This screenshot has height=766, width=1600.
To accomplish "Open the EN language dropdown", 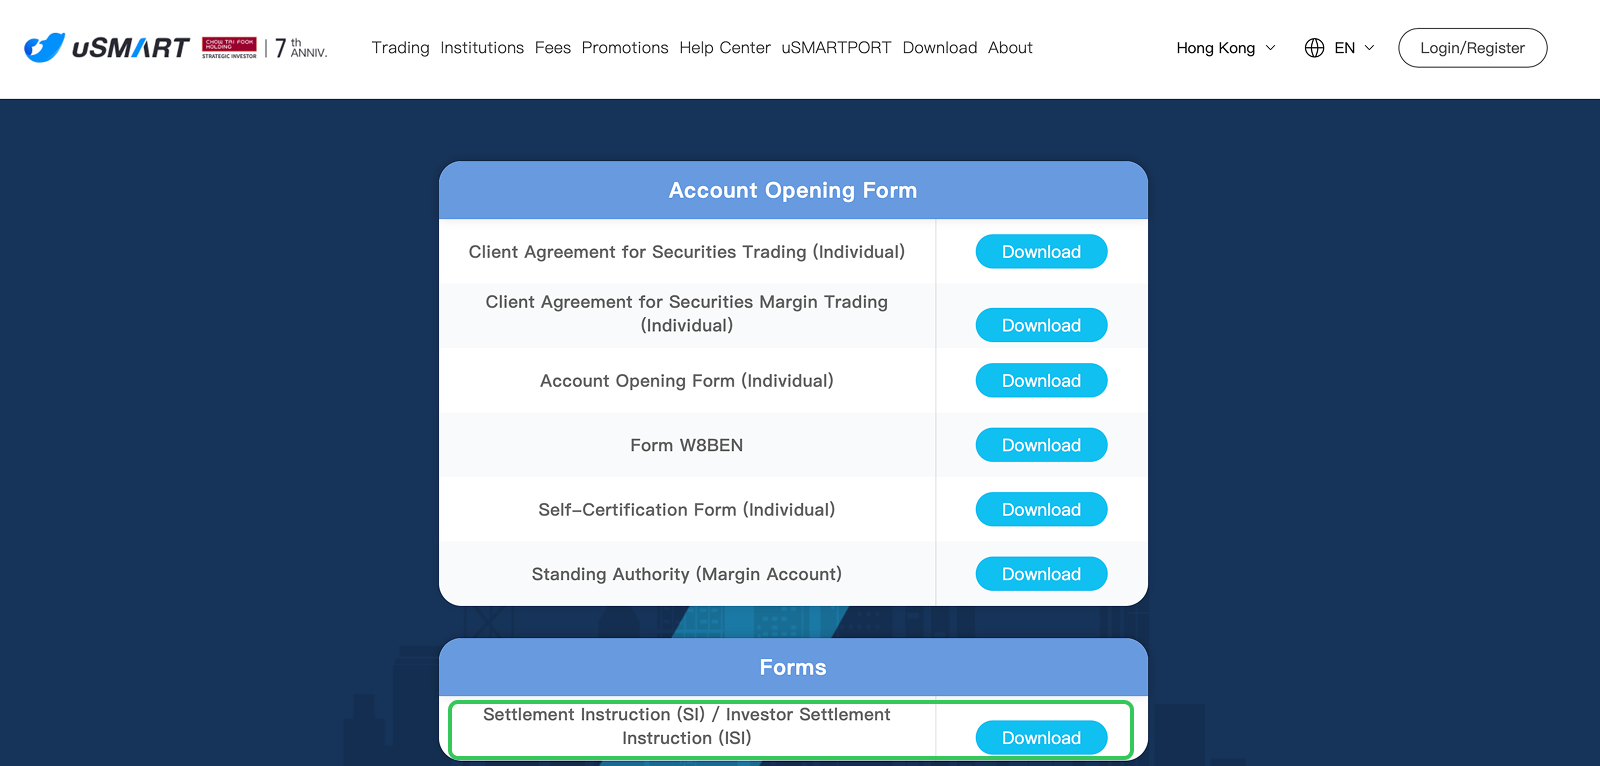I will click(1354, 48).
